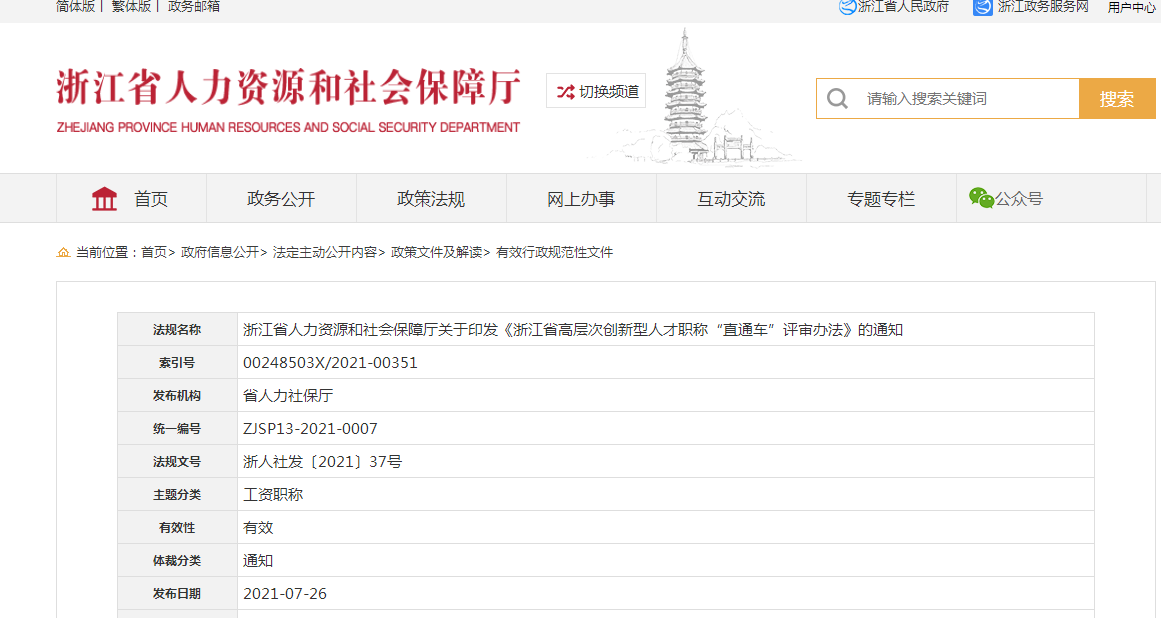
Task: Go to 互动交流 section
Action: [x=731, y=199]
